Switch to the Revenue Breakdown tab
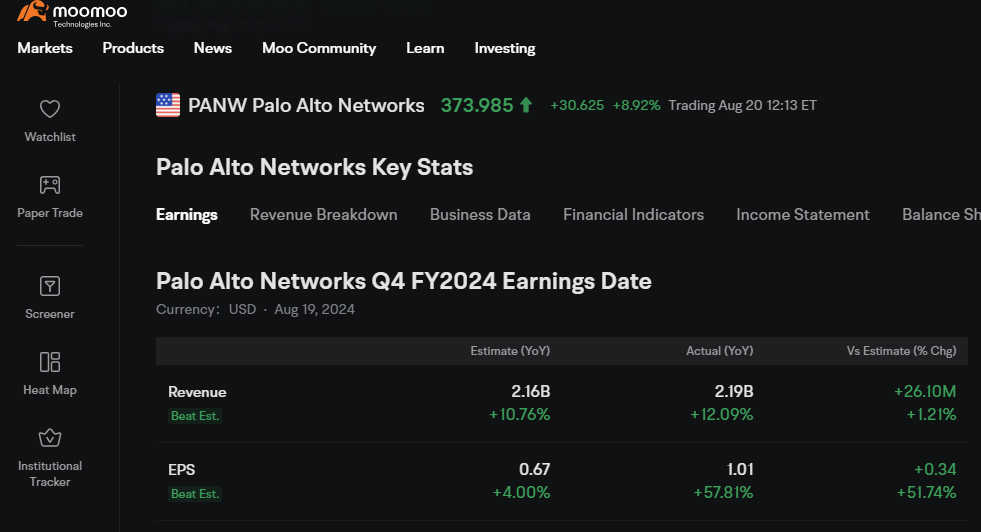The width and height of the screenshot is (981, 532). pos(323,215)
